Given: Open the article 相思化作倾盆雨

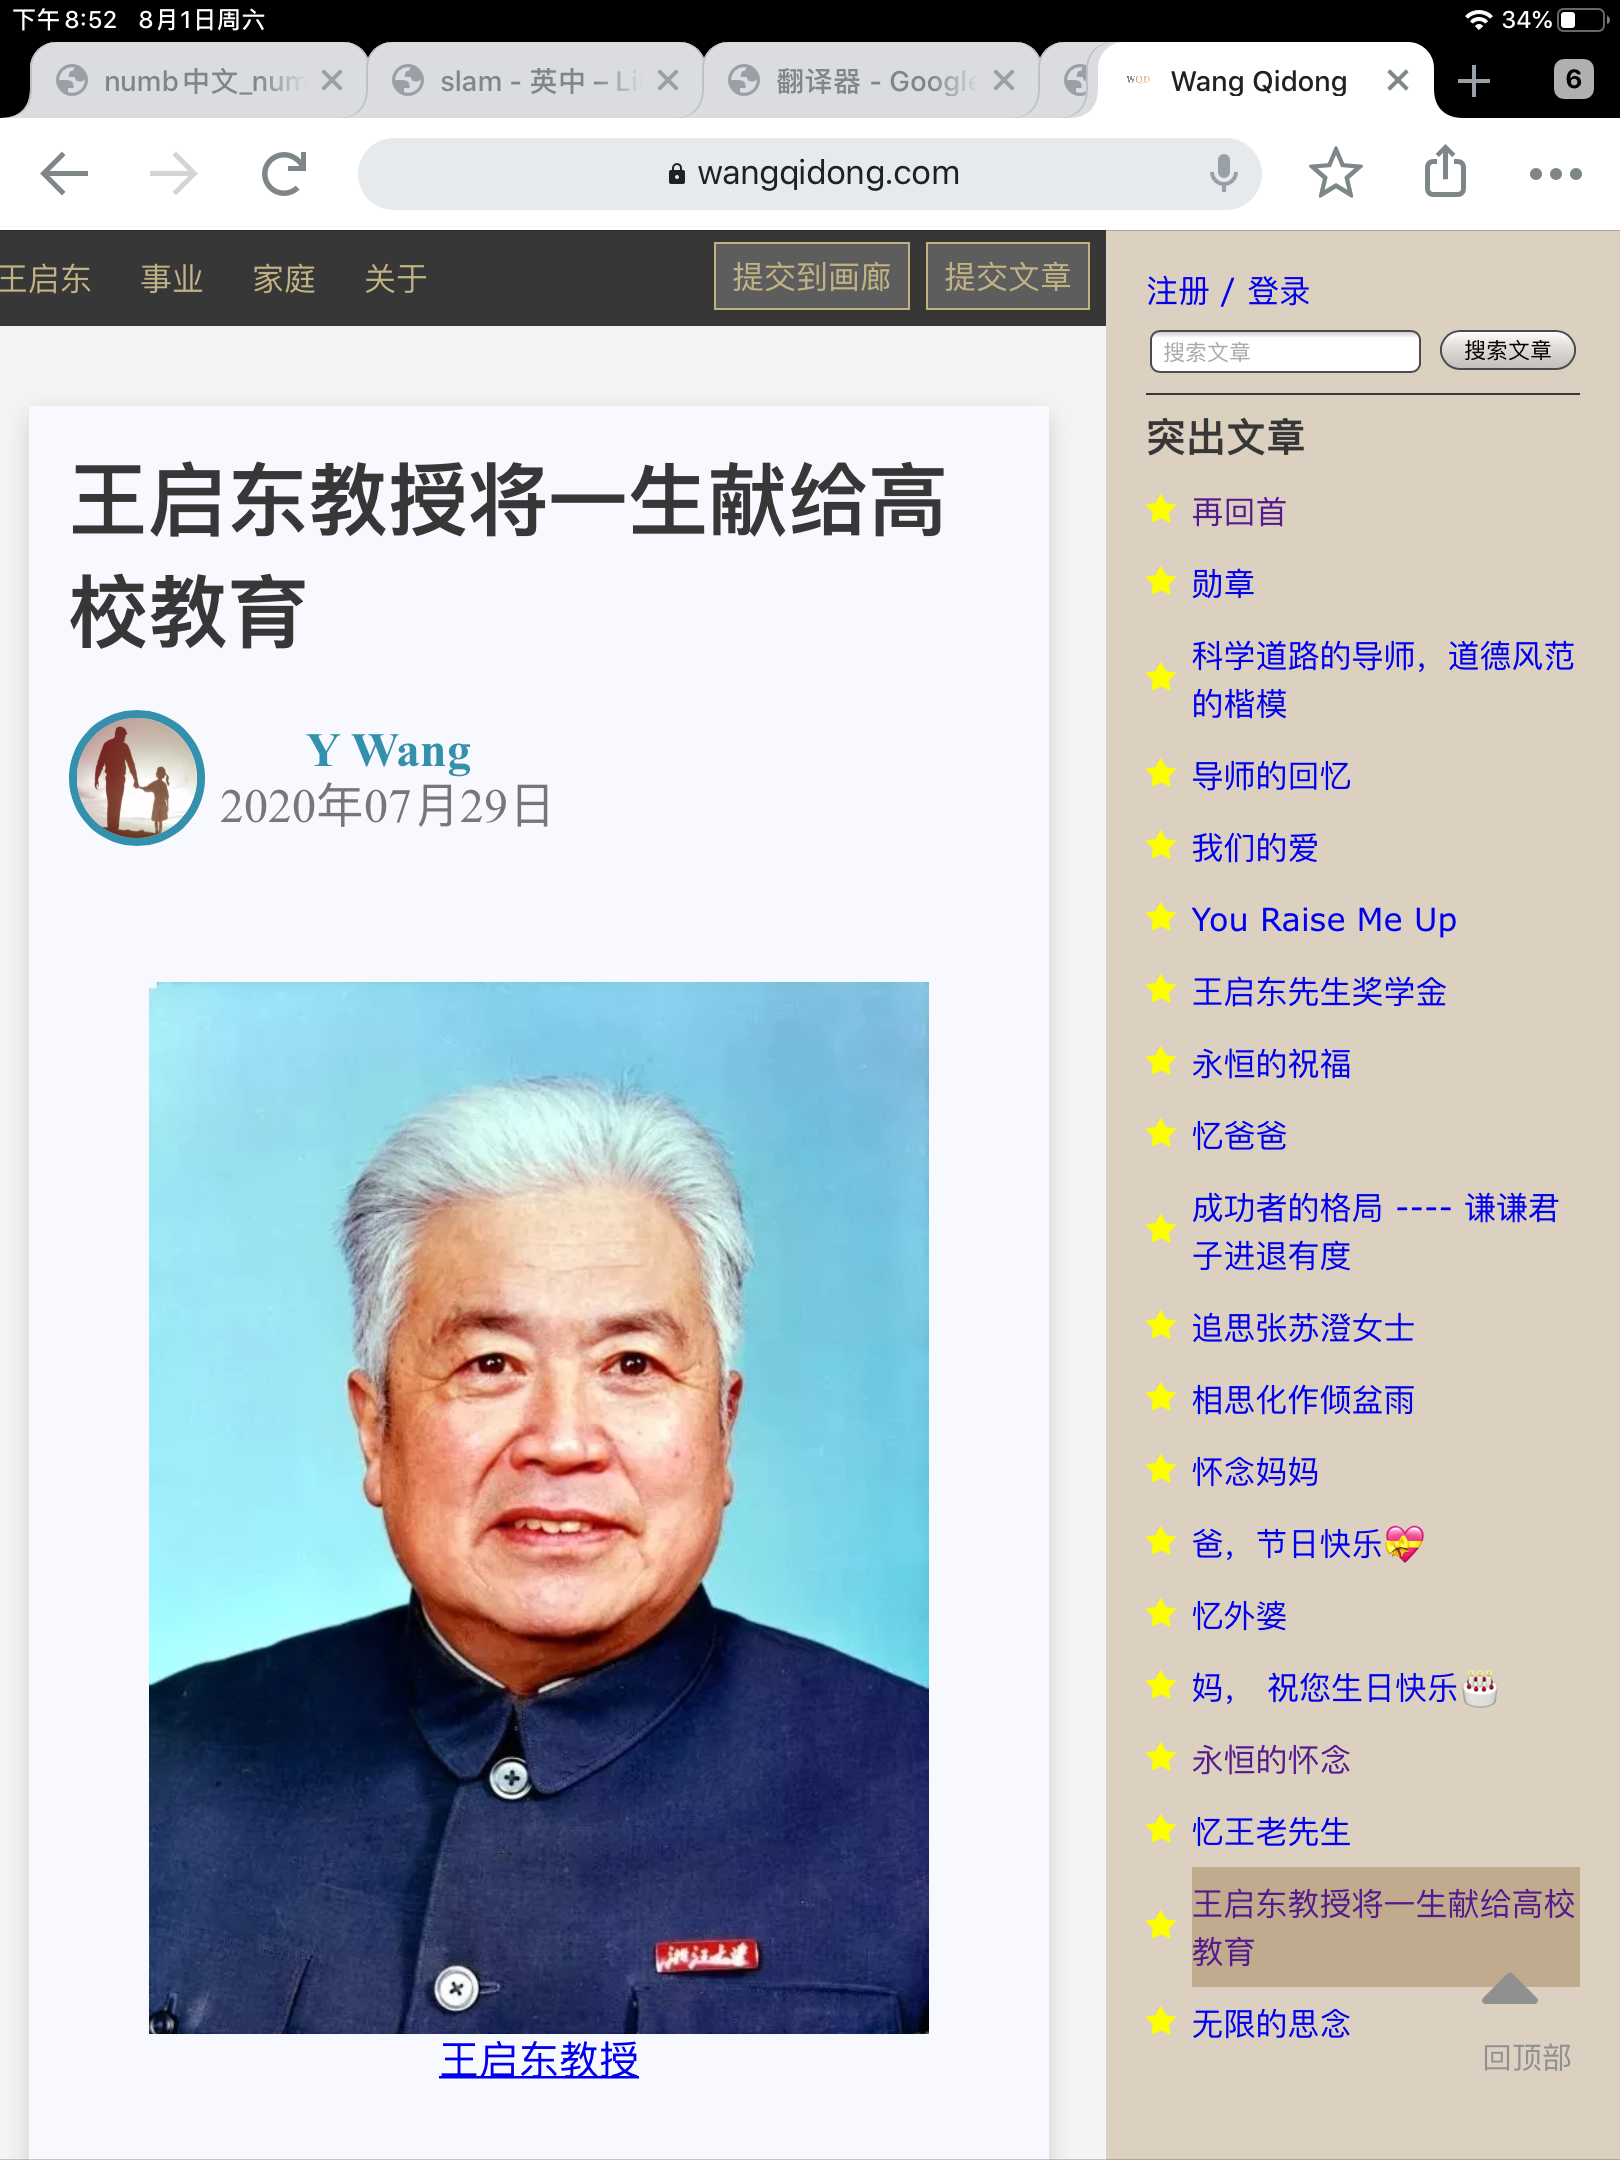Looking at the screenshot, I should tap(1303, 1400).
